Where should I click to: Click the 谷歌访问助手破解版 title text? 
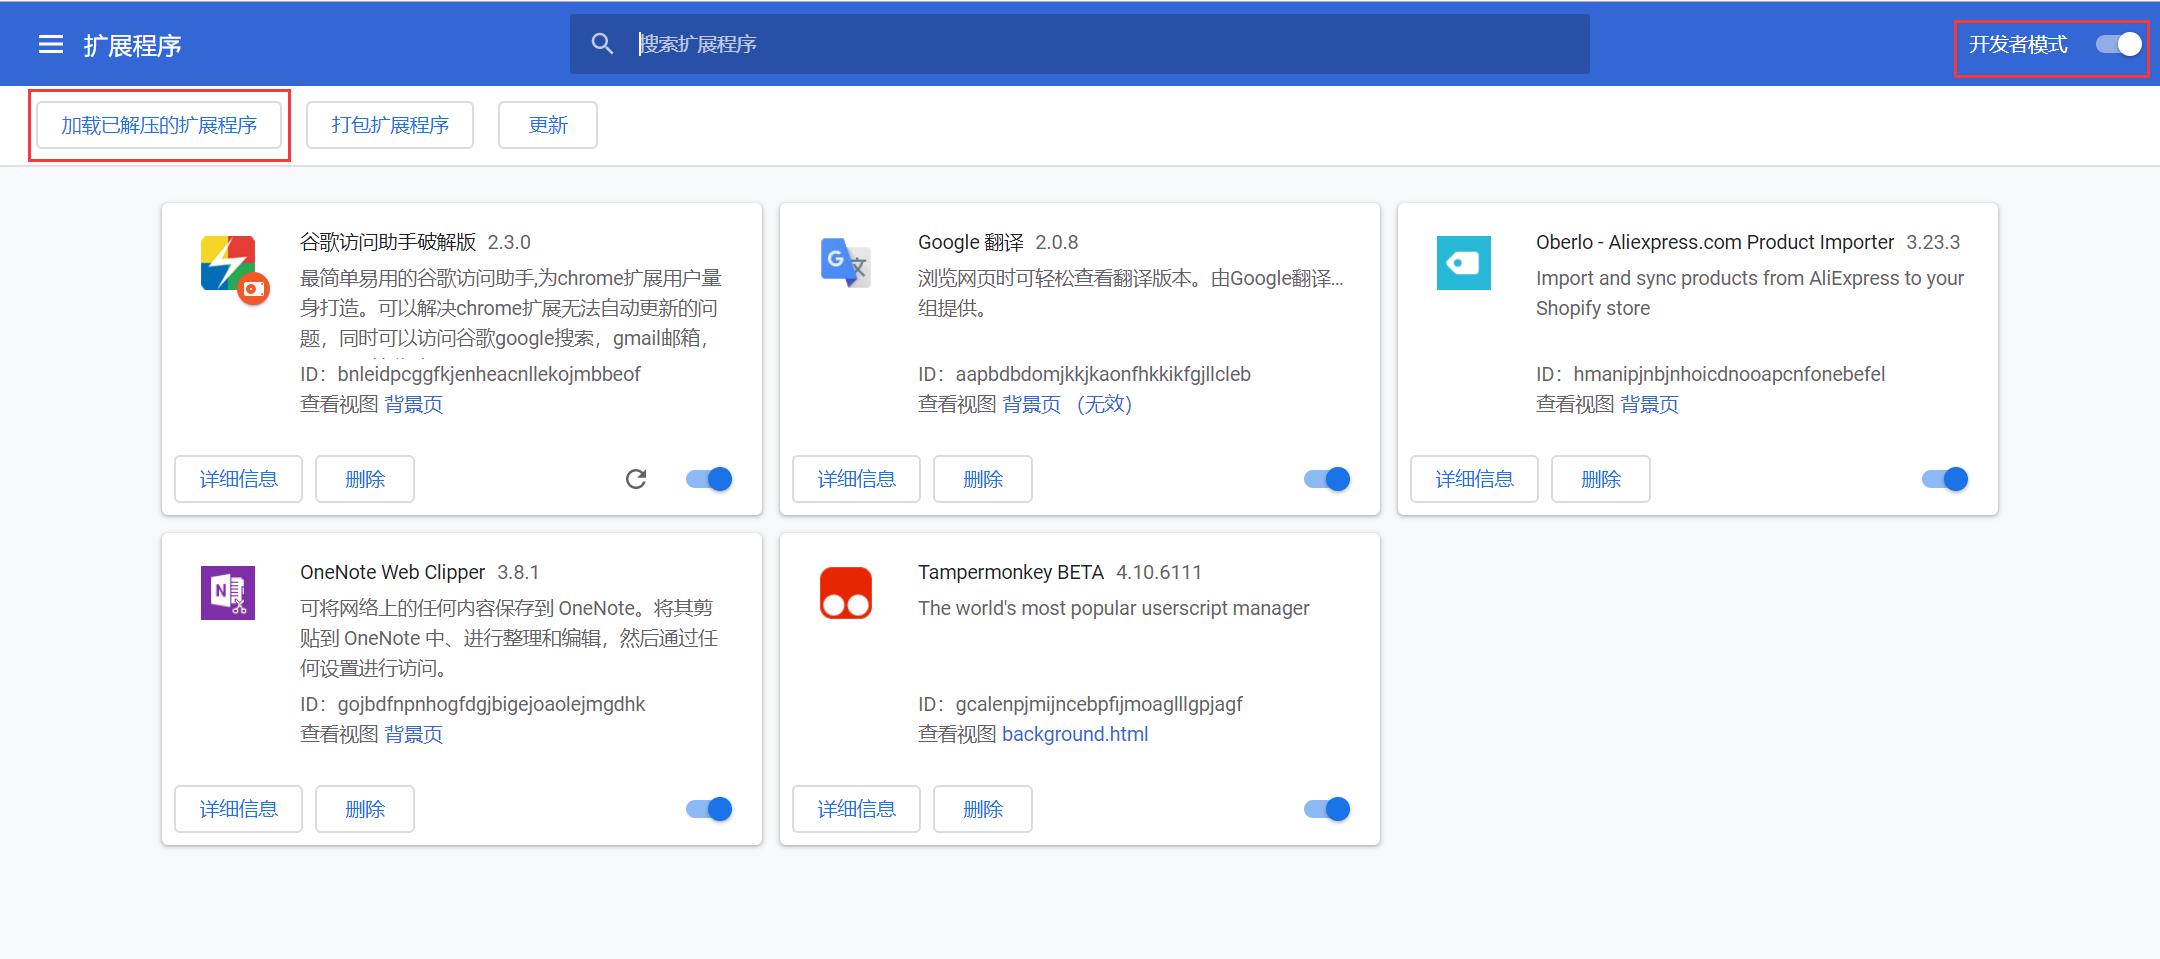coord(388,242)
